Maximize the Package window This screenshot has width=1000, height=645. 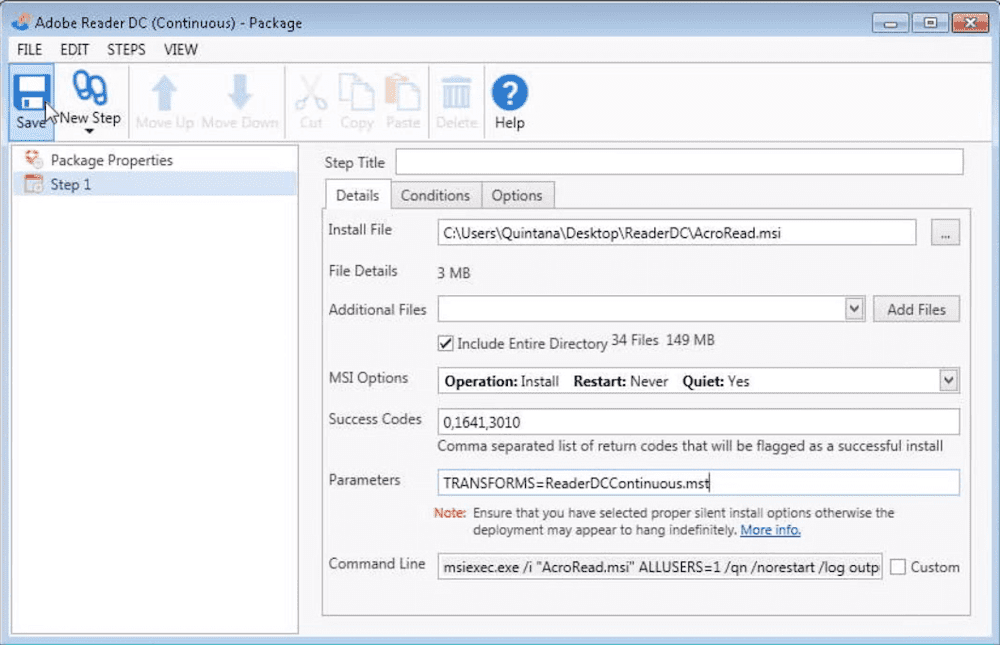click(930, 23)
